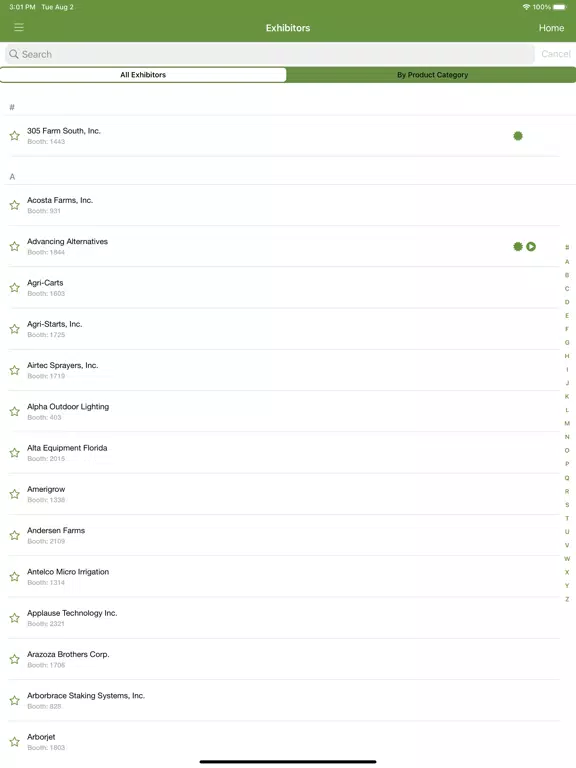Favorite Acosta Farms with the star
Screen dimensions: 576x768
tap(15, 205)
